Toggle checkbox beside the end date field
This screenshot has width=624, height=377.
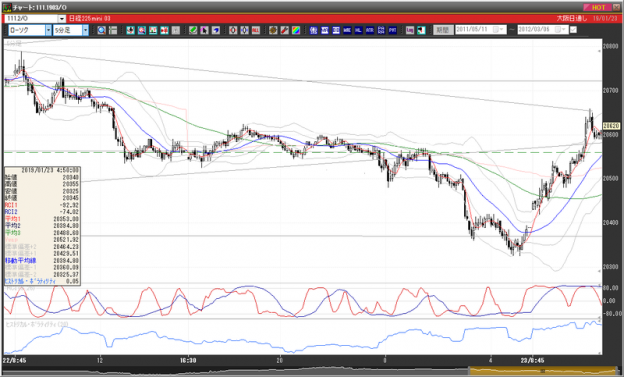(x=573, y=30)
